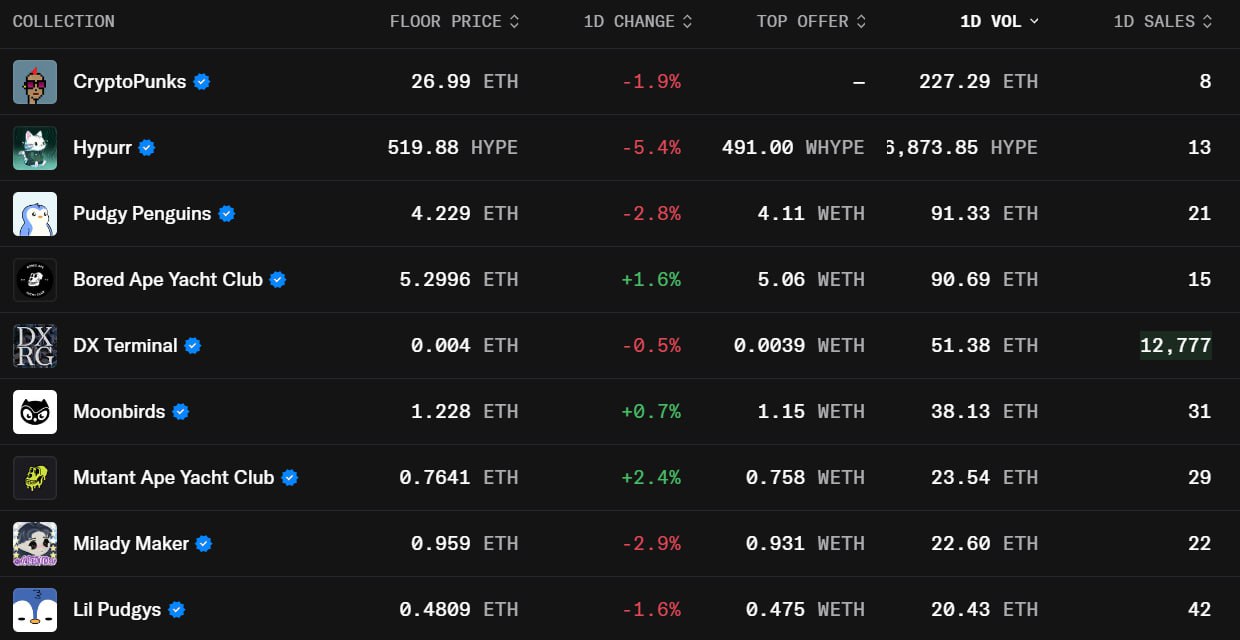The width and height of the screenshot is (1240, 640).
Task: Open the Lil Pudgys collection name
Action: [x=117, y=610]
